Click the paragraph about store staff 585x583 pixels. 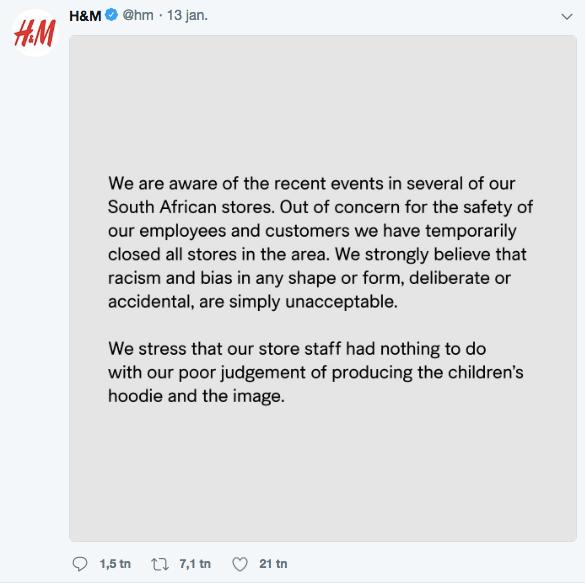coord(316,372)
